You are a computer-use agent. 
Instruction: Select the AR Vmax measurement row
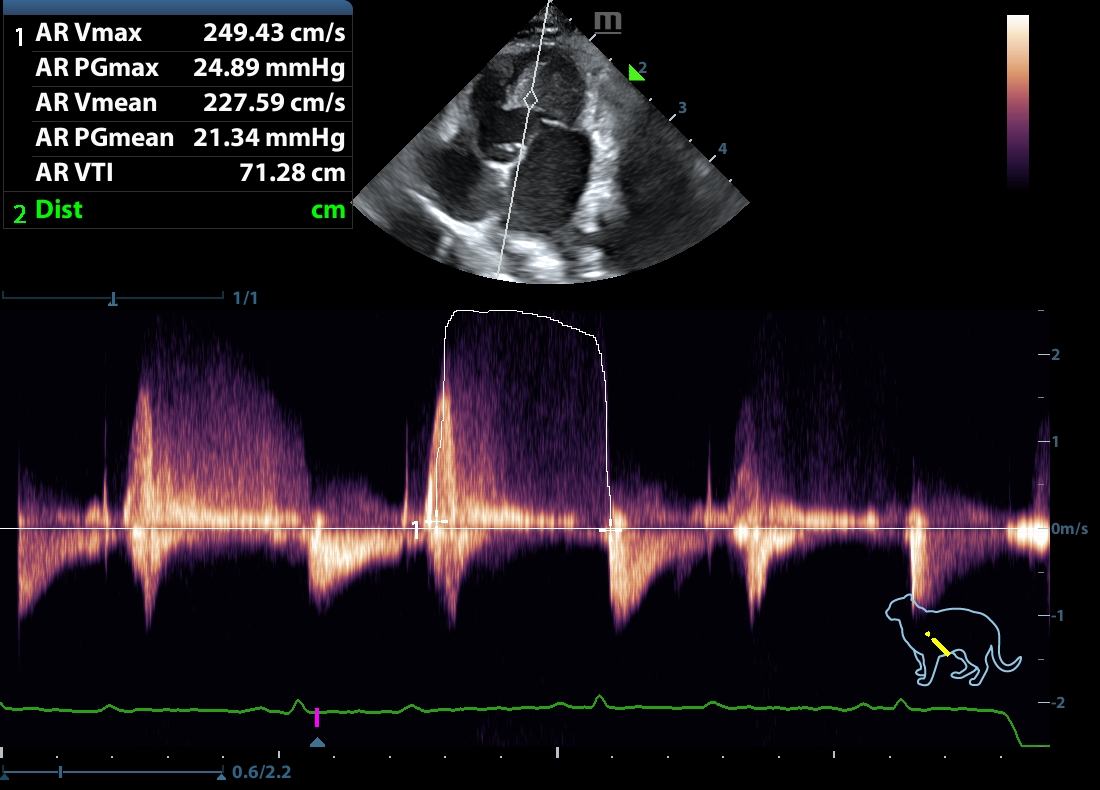[x=190, y=33]
